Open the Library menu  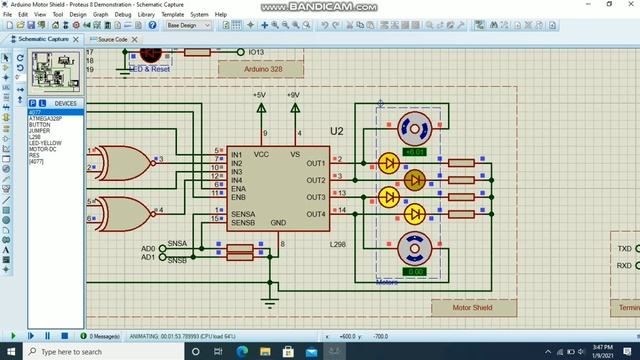(x=146, y=14)
